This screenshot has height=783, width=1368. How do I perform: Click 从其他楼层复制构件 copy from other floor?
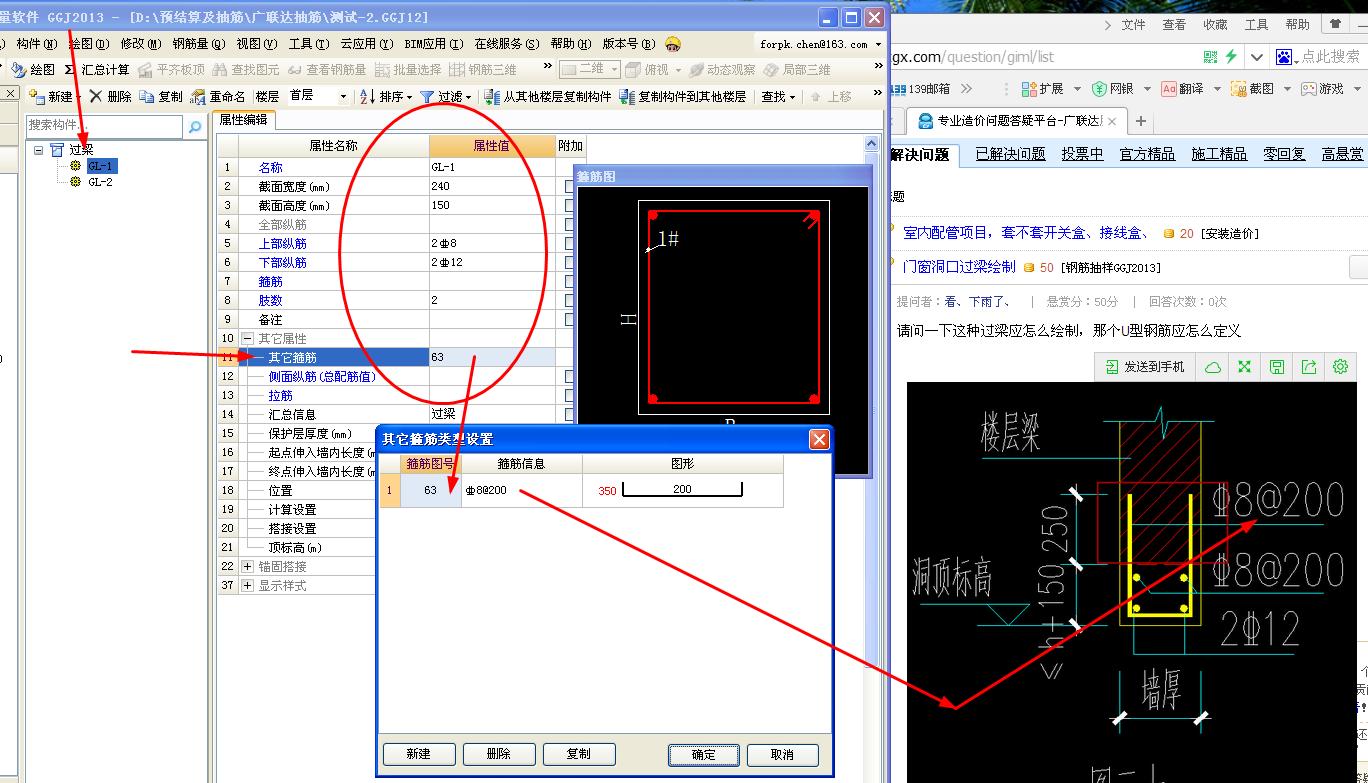[547, 97]
